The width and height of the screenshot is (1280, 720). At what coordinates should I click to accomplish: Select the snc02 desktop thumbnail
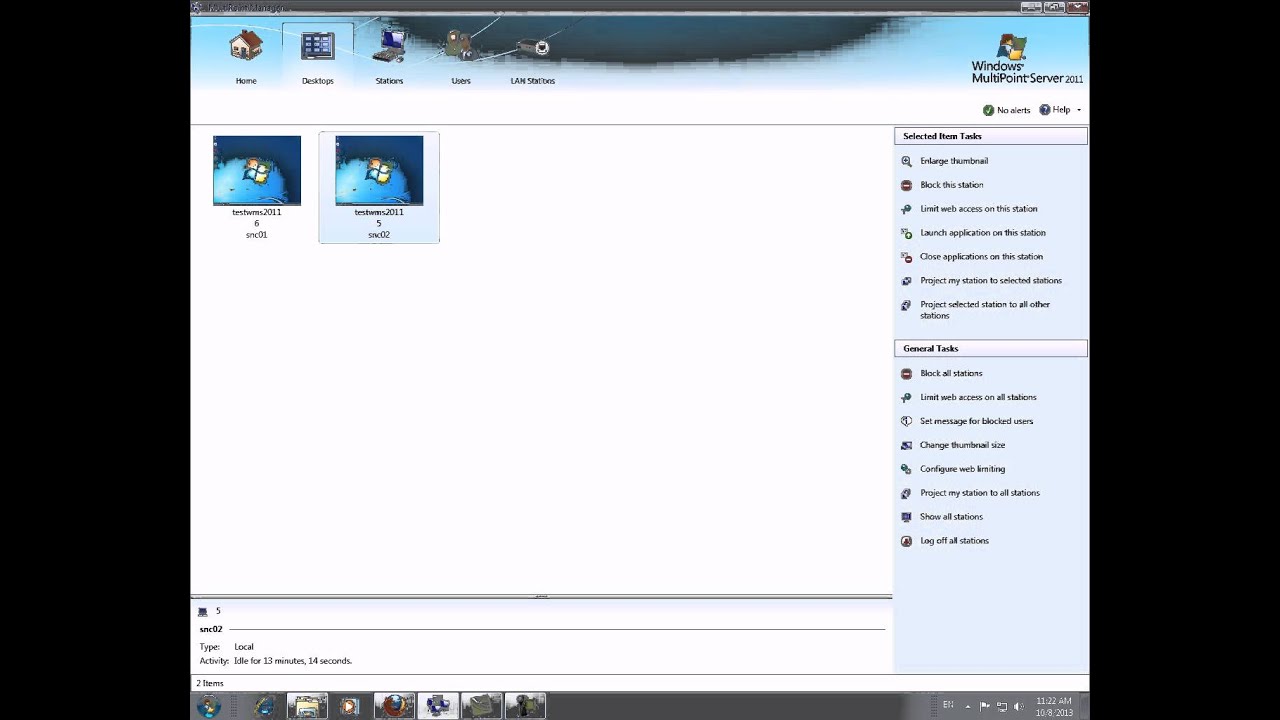tap(378, 187)
